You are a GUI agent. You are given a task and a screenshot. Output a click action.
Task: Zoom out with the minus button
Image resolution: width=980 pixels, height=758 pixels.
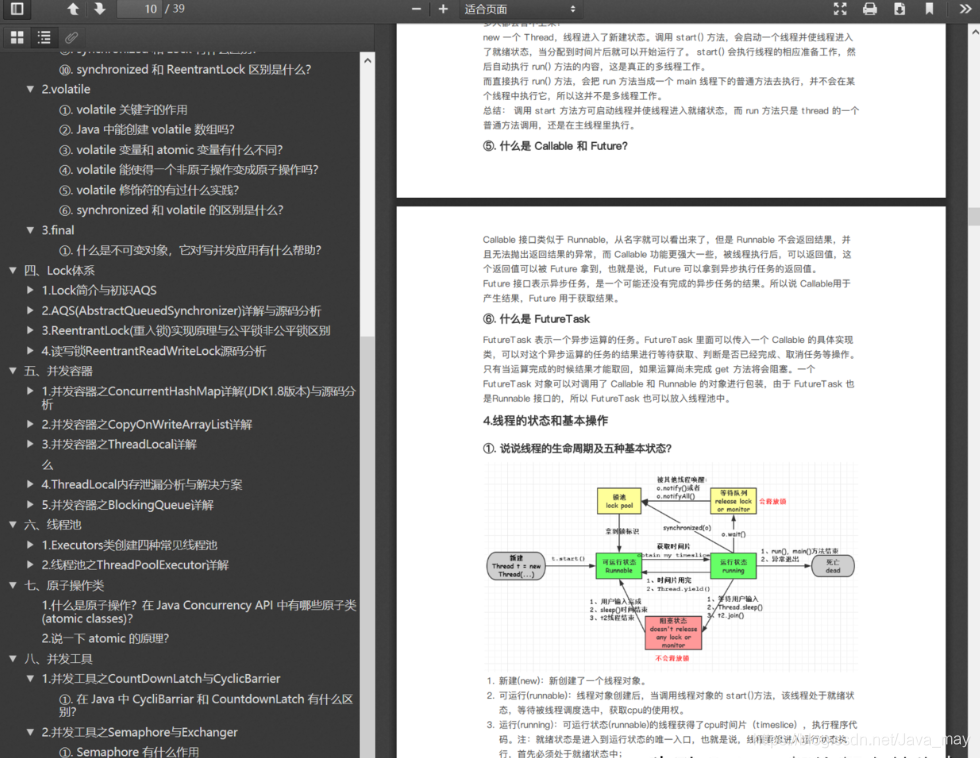pos(416,9)
